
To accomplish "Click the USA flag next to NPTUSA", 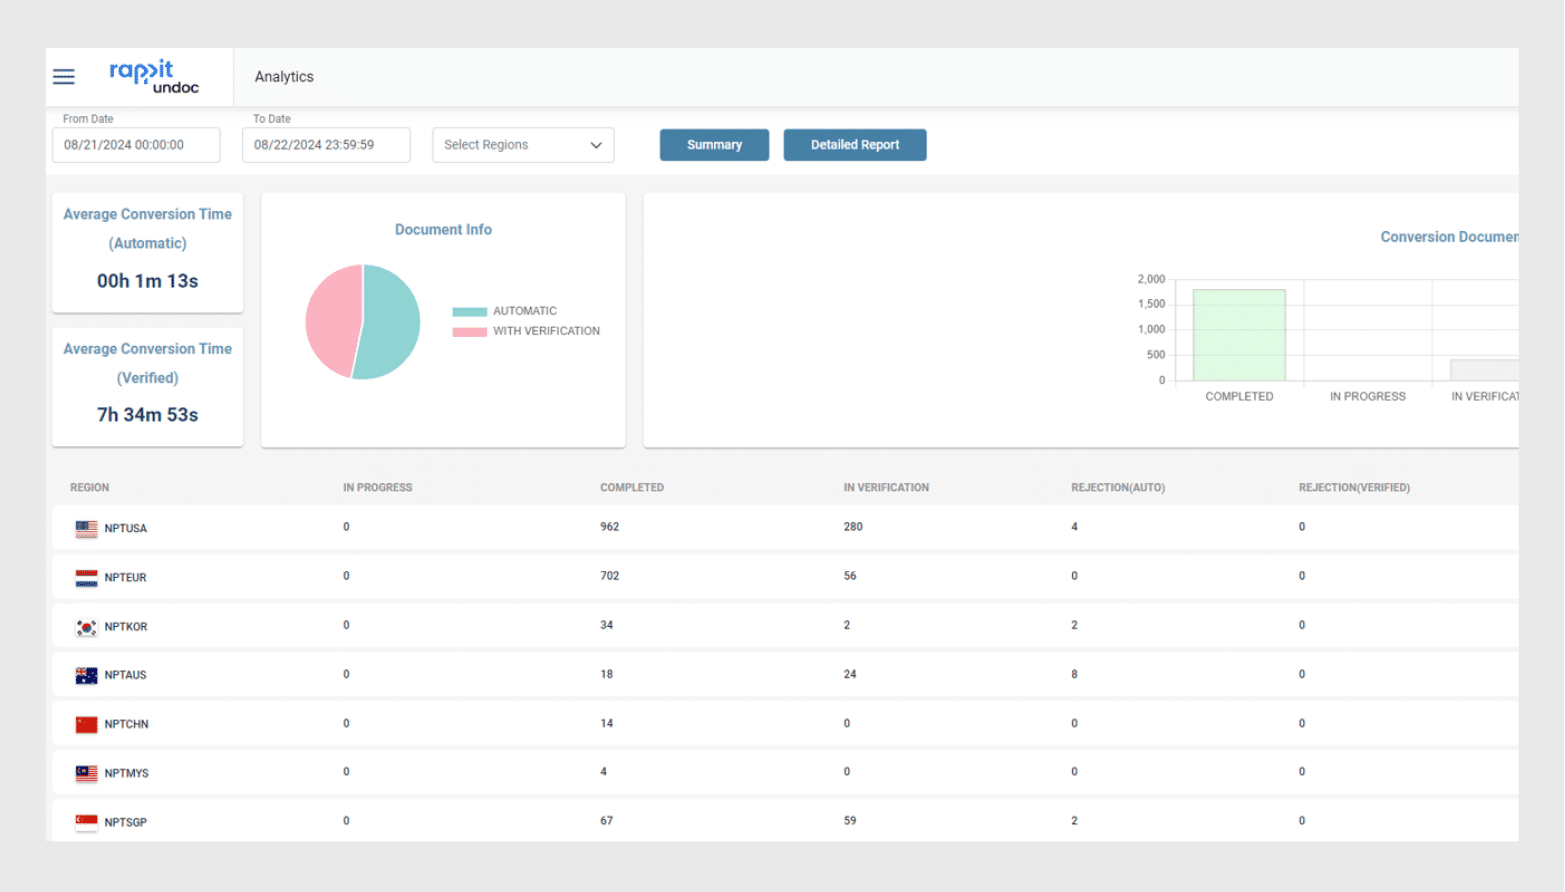I will point(86,528).
